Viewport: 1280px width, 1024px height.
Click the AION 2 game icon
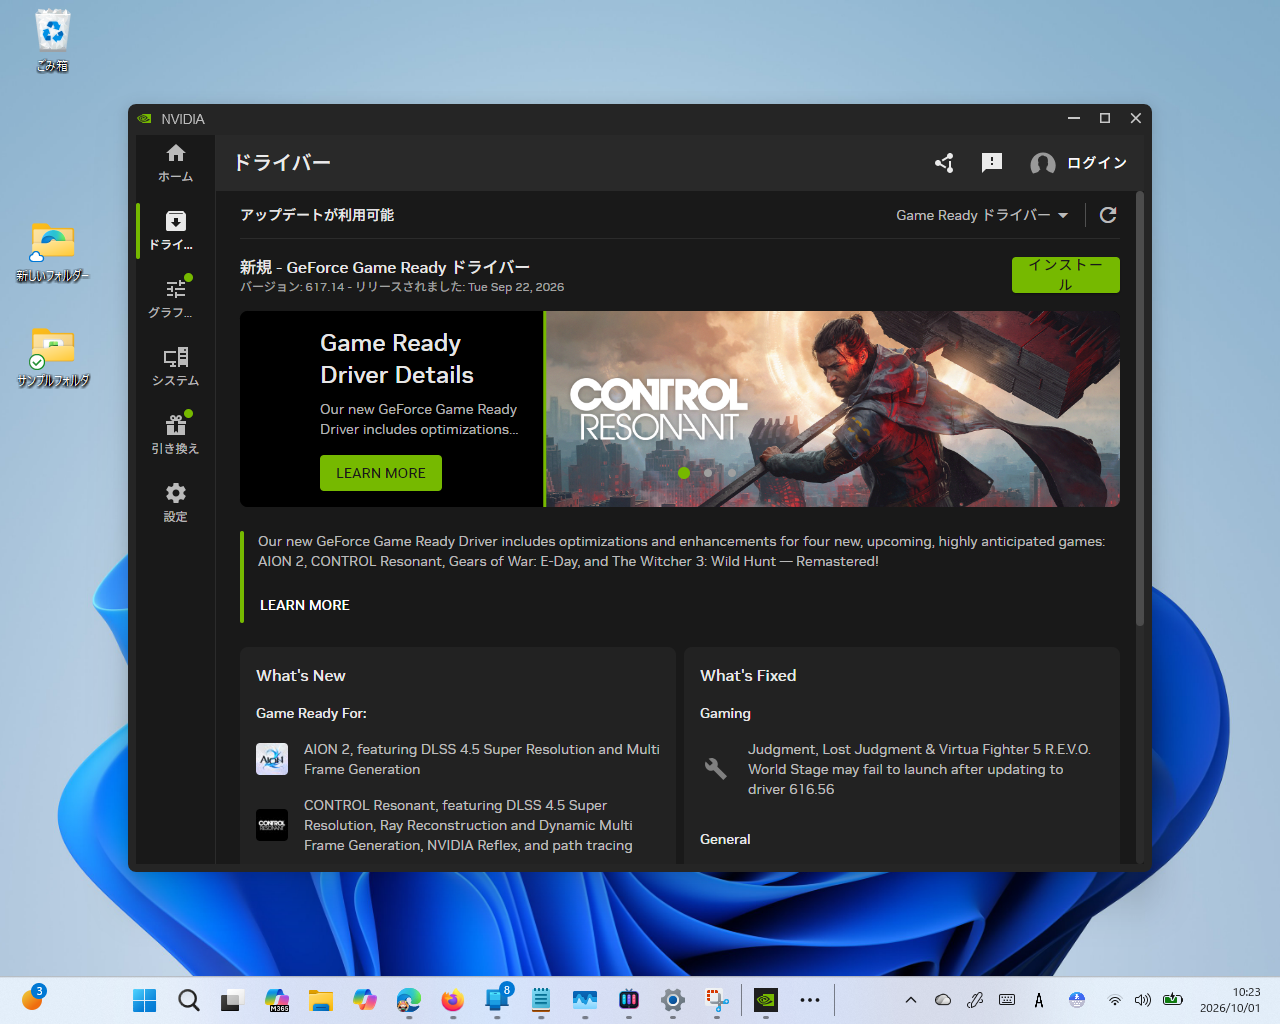tap(272, 759)
